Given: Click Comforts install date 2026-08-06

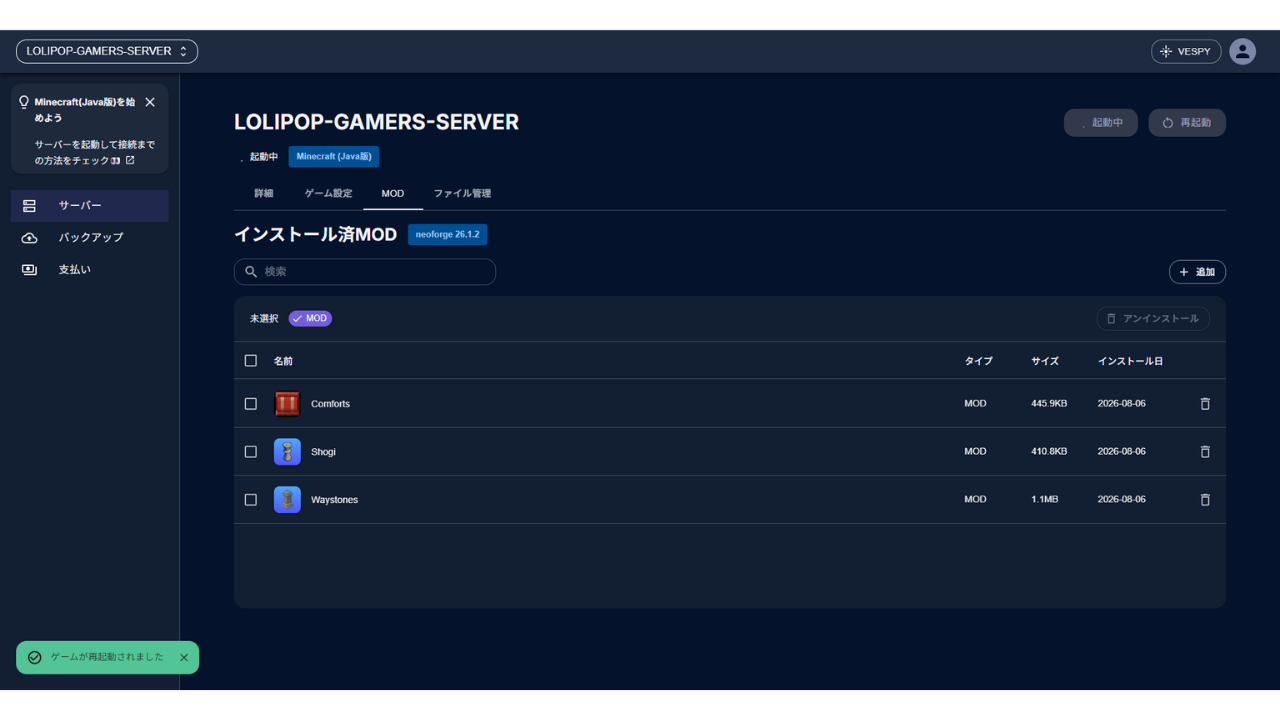Looking at the screenshot, I should pos(1121,404).
